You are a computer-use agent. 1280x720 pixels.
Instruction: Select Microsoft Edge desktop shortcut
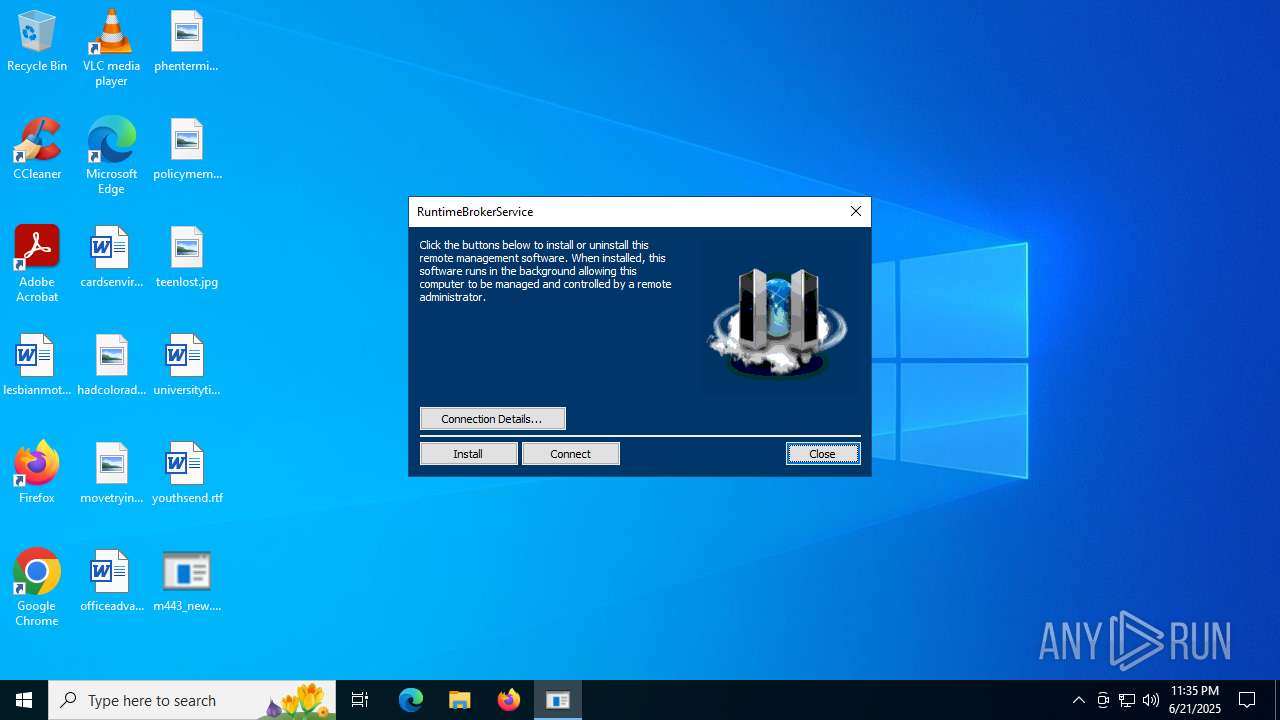[x=111, y=156]
